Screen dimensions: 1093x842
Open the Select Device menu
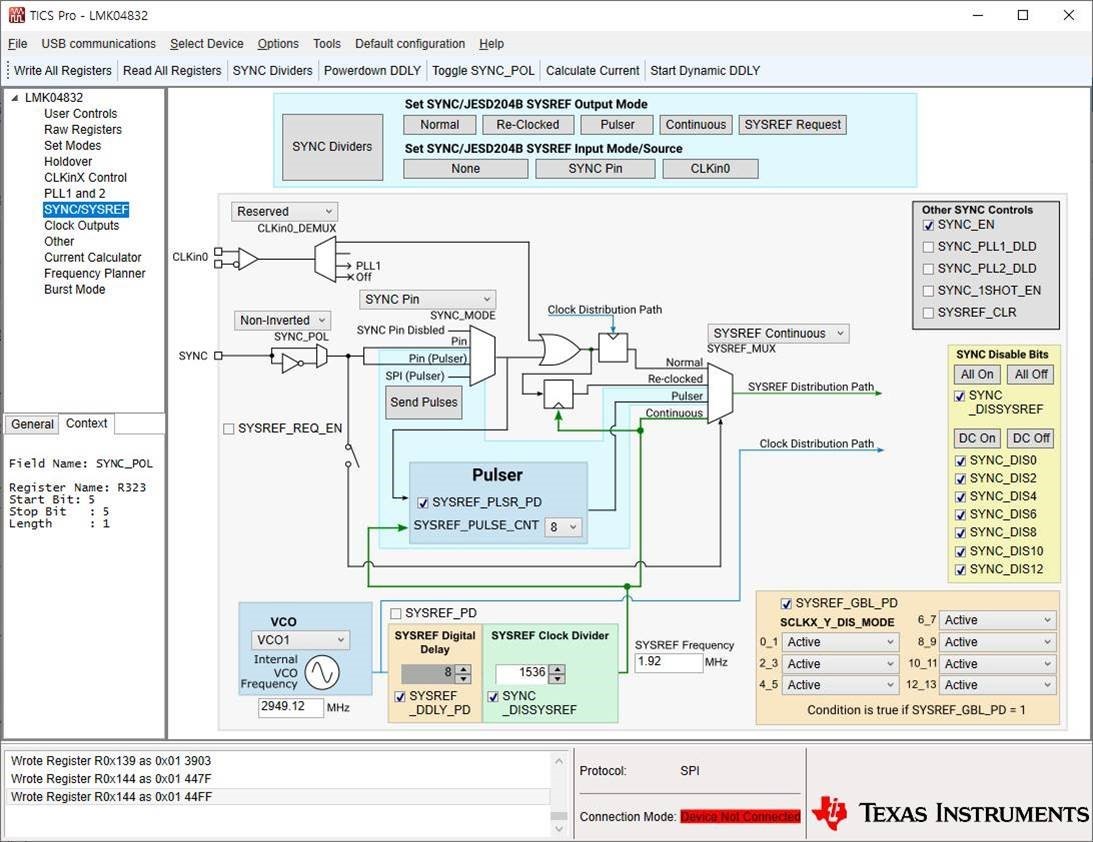click(x=206, y=44)
